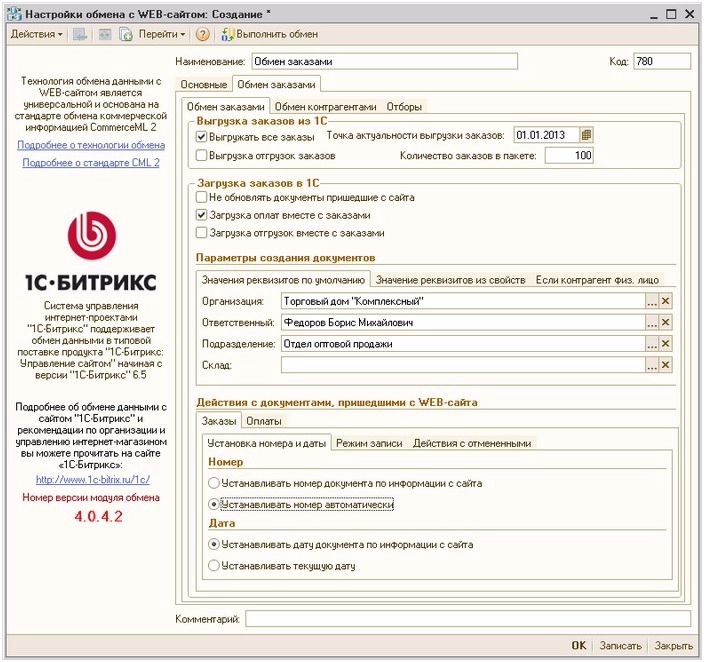Click the help question mark toolbar icon

point(202,34)
